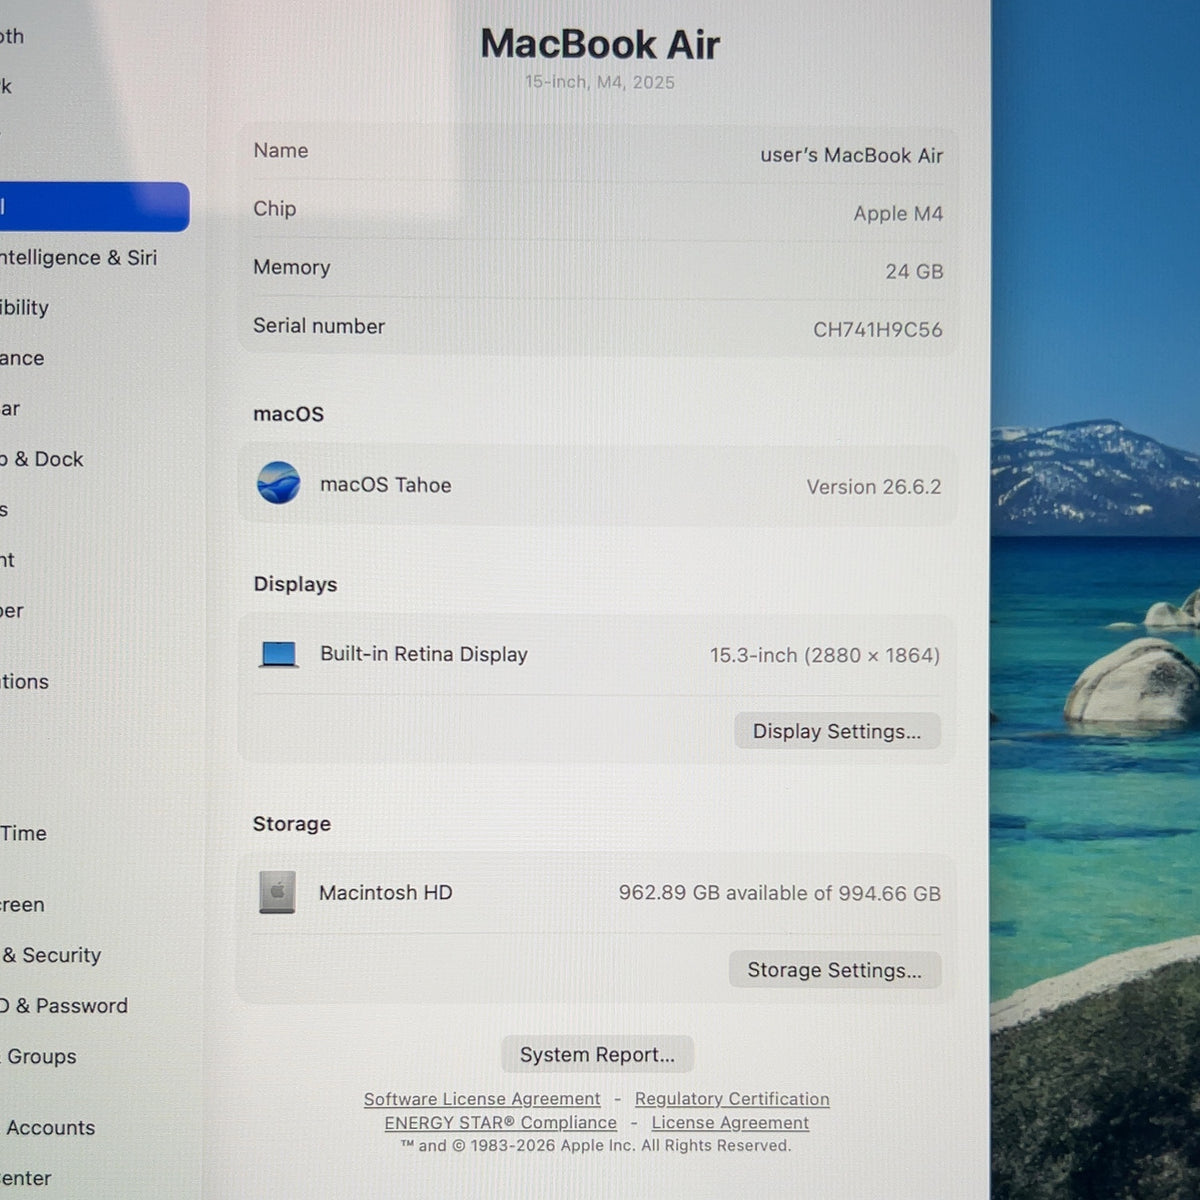The image size is (1200, 1200).
Task: Click the "15-inch, M4, 2025" model subtitle
Action: [600, 82]
